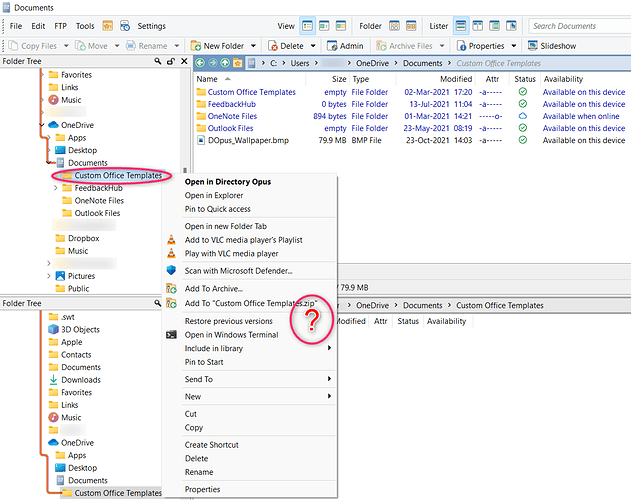Go forward with the green forward arrow
Screen dimensions: 631x500
coord(212,63)
